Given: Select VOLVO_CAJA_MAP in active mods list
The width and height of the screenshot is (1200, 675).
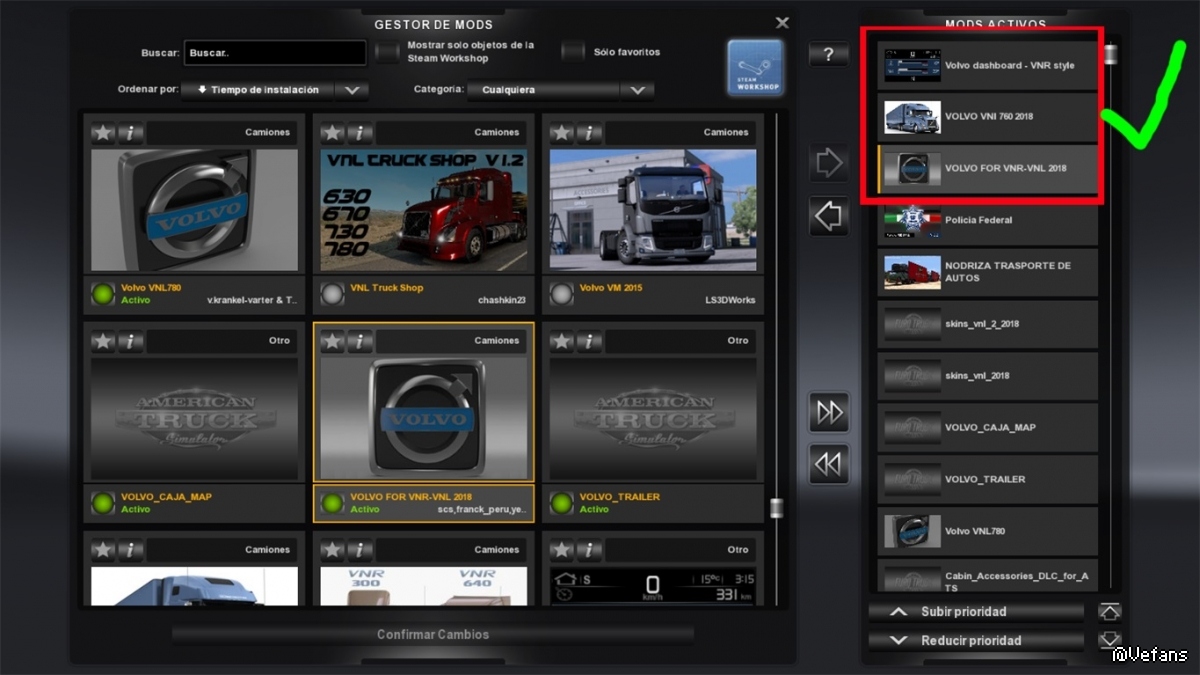Looking at the screenshot, I should pyautogui.click(x=988, y=428).
